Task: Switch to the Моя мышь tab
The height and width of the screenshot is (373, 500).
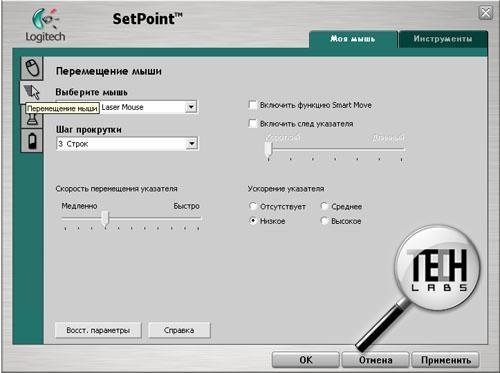Action: coord(353,39)
